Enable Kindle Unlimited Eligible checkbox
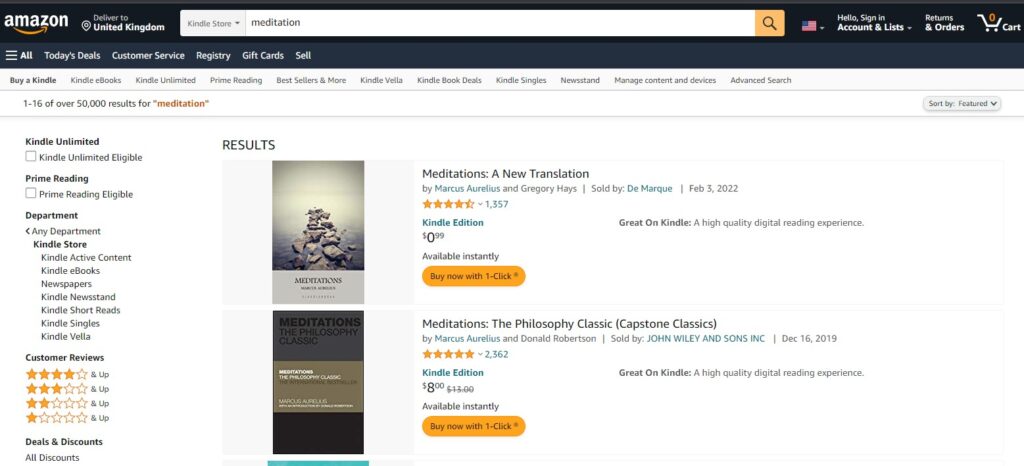Screen dimensions: 1024x466 coord(31,157)
